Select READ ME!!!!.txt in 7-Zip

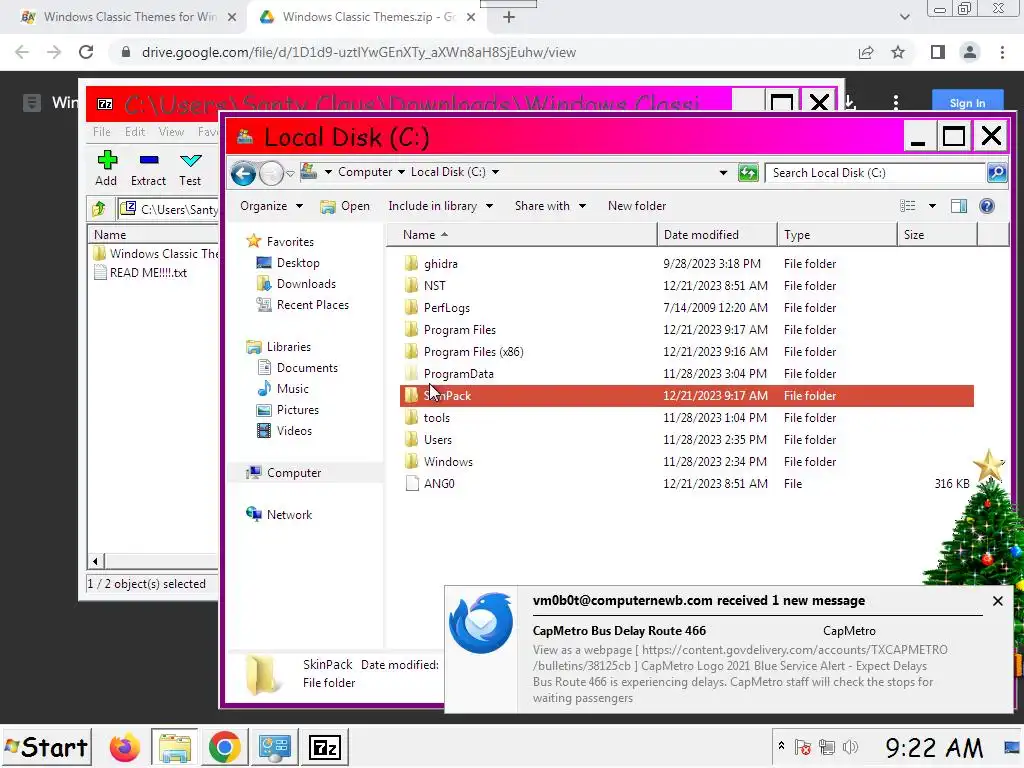[x=148, y=273]
